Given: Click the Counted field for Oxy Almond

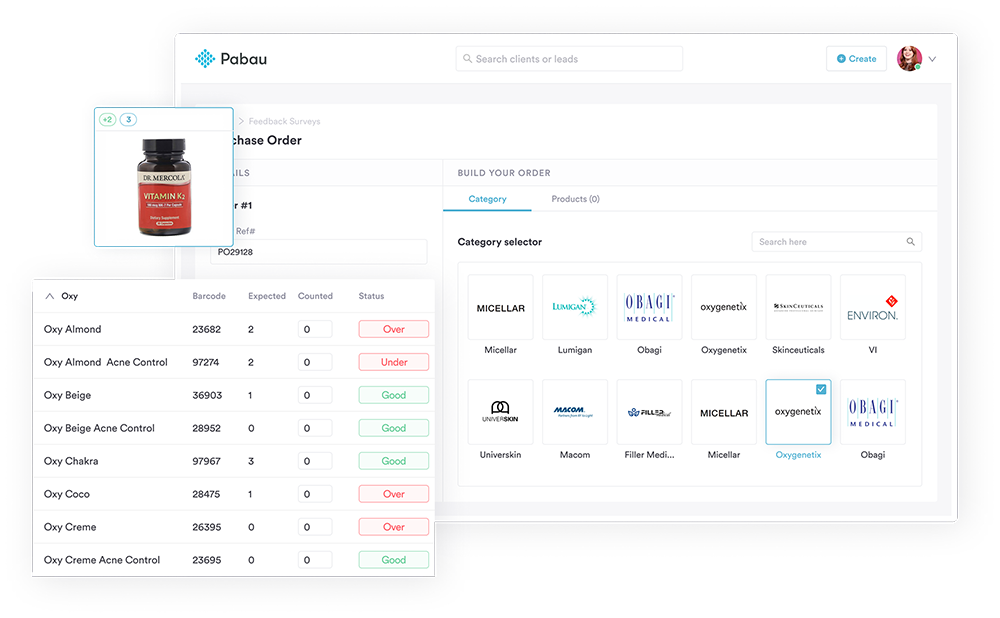Looking at the screenshot, I should tap(315, 329).
